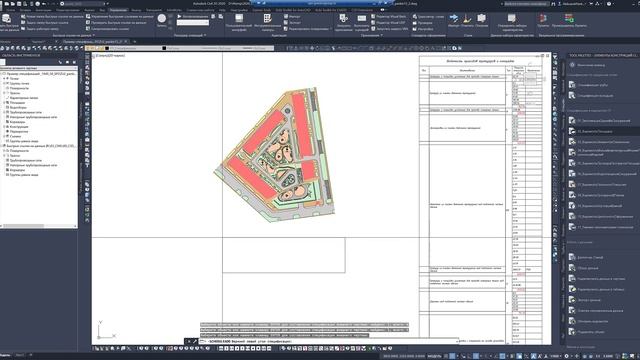Select Характерные линии in the tree
Viewport: 640px width, 360px height.
pos(24,98)
